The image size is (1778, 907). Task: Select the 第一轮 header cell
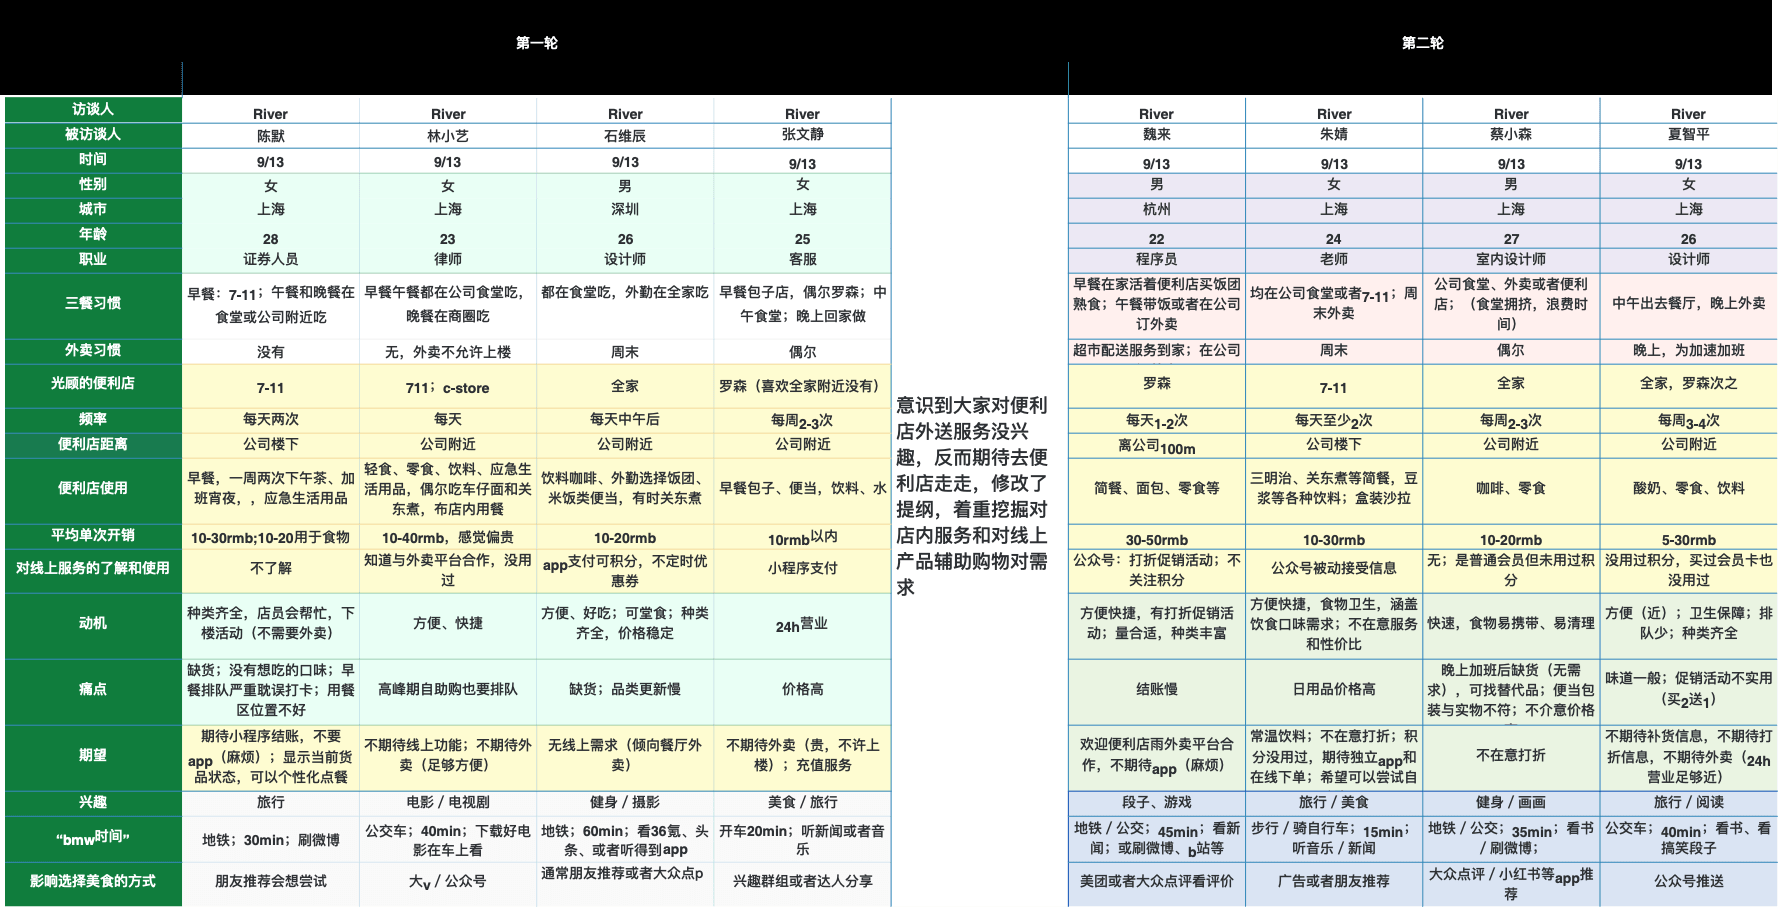pos(537,43)
